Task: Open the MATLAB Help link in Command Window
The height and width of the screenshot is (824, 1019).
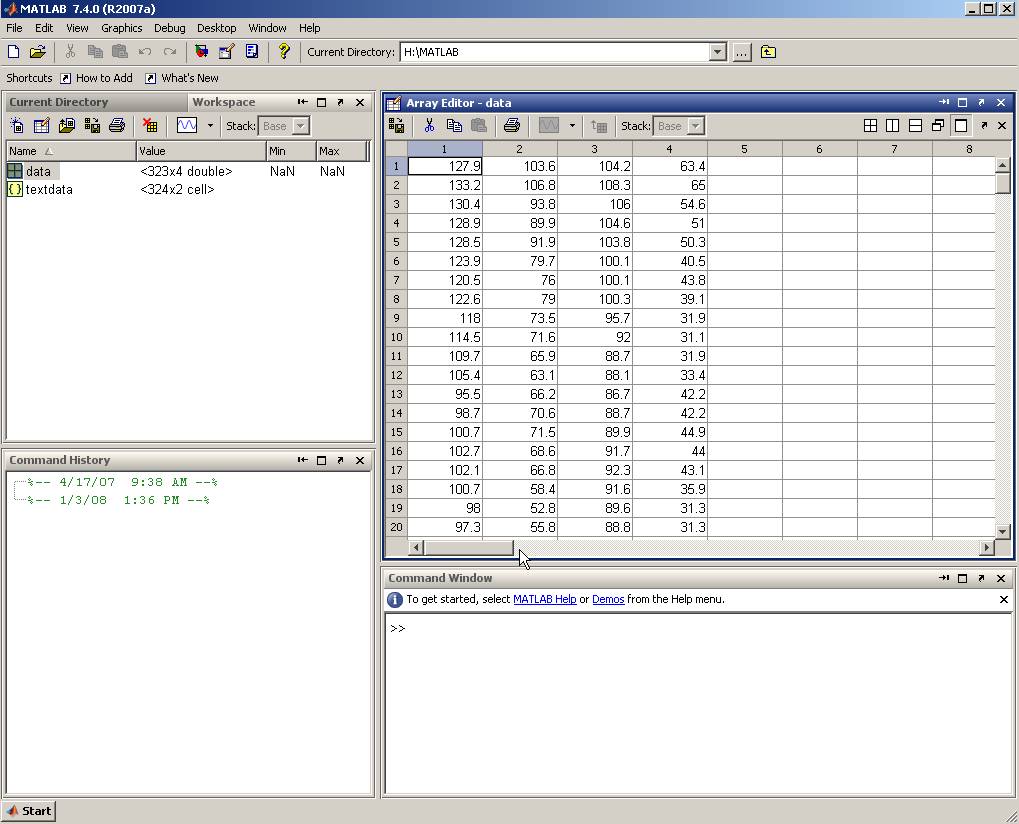Action: pyautogui.click(x=544, y=599)
